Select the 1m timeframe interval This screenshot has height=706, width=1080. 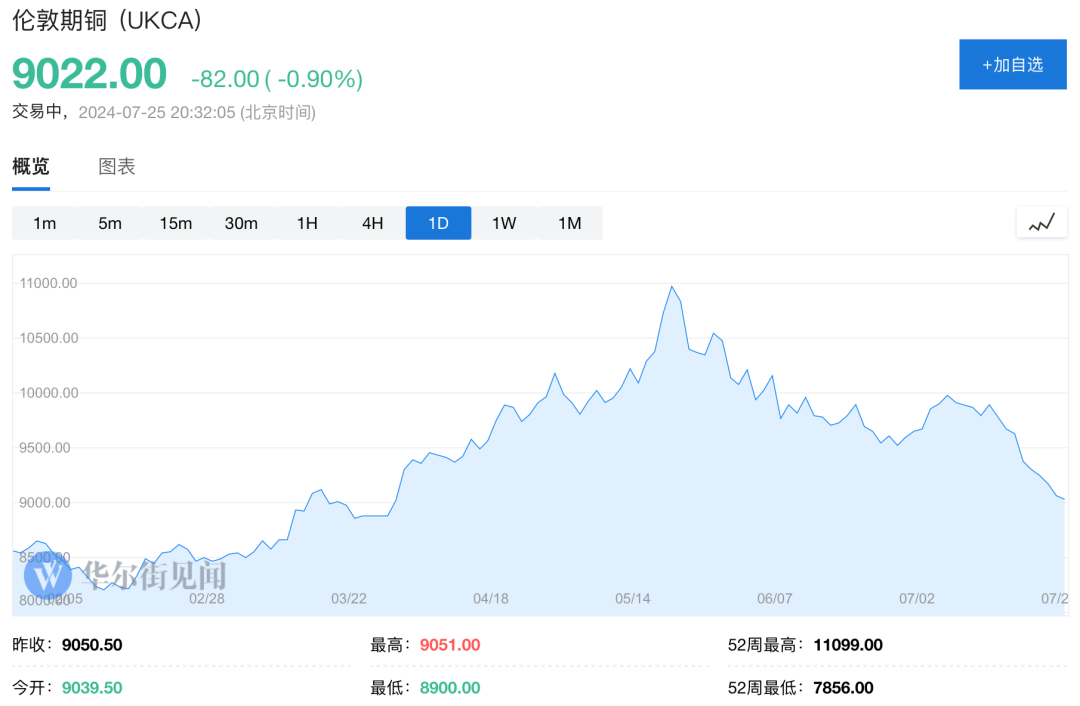click(x=44, y=223)
